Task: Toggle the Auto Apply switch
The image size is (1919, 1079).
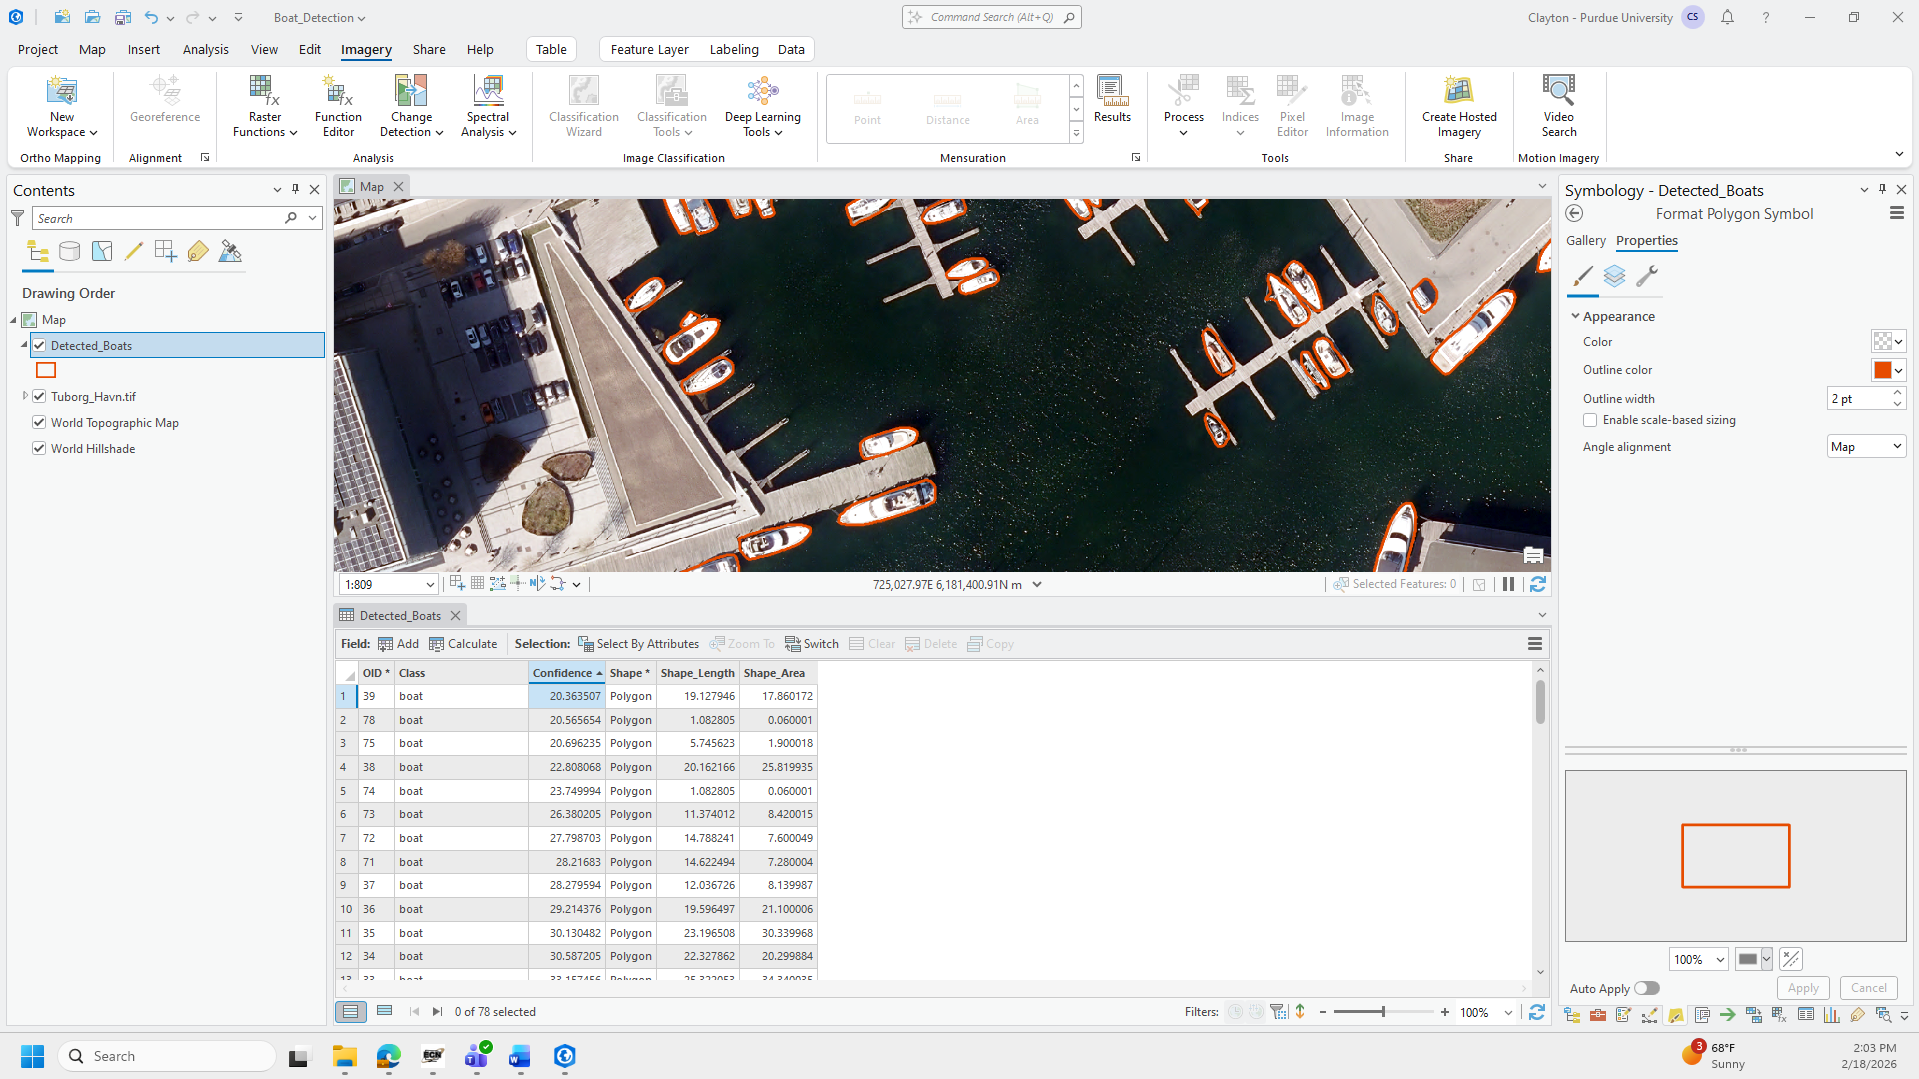Action: tap(1646, 989)
